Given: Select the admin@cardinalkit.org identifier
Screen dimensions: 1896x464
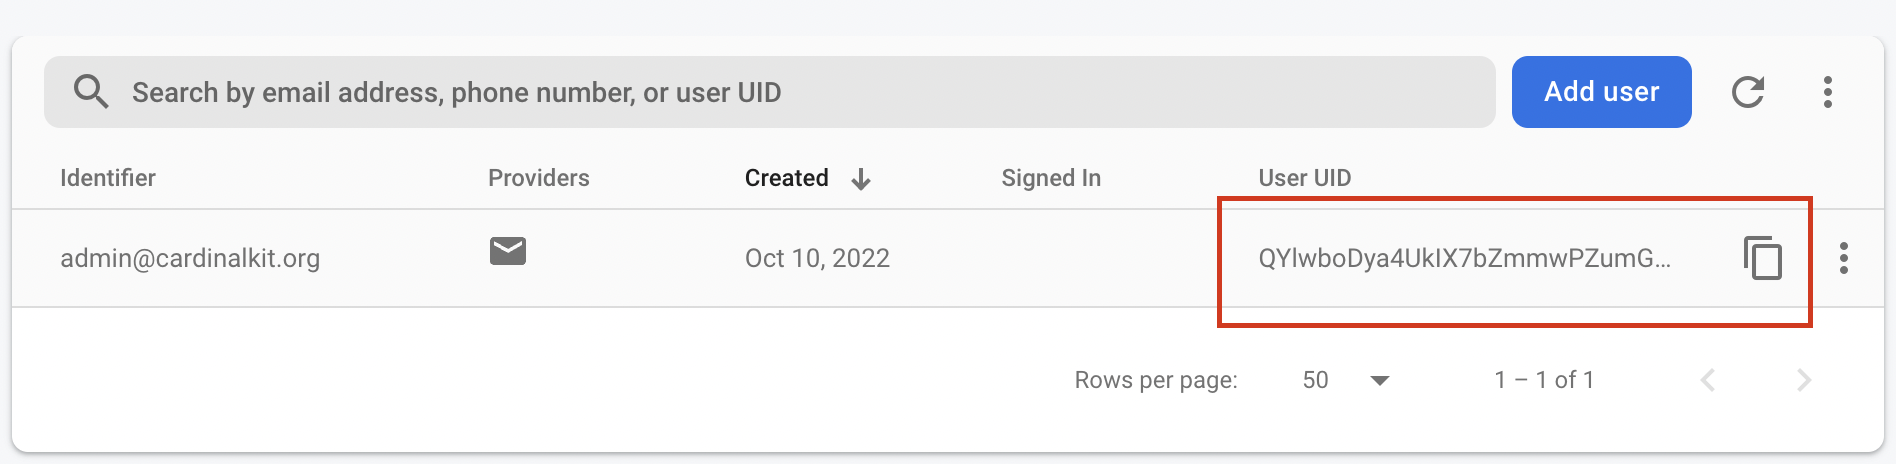Looking at the screenshot, I should [x=190, y=258].
